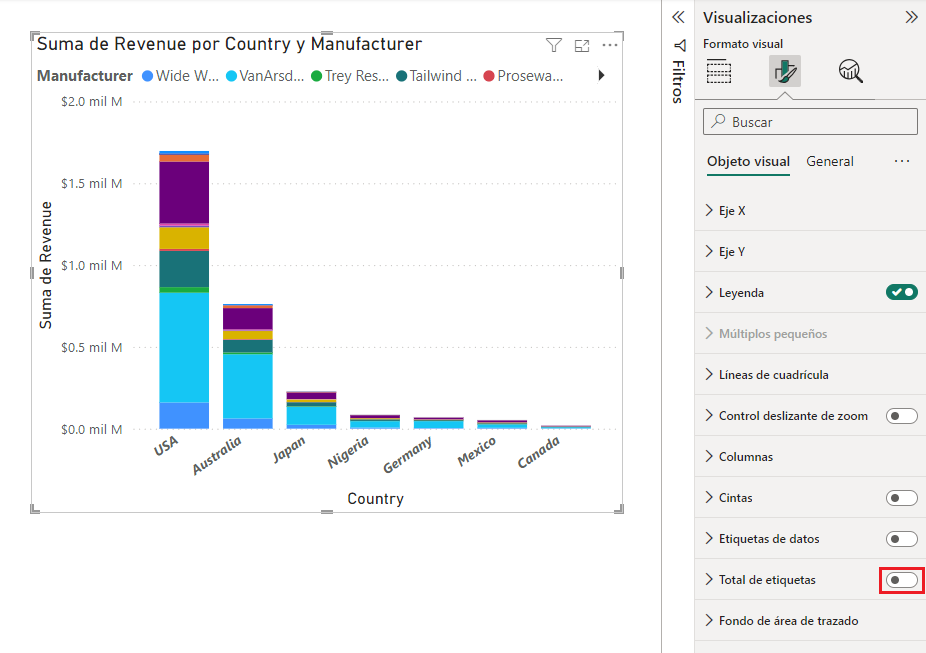Switch to the General tab
926x653 pixels.
pos(830,161)
